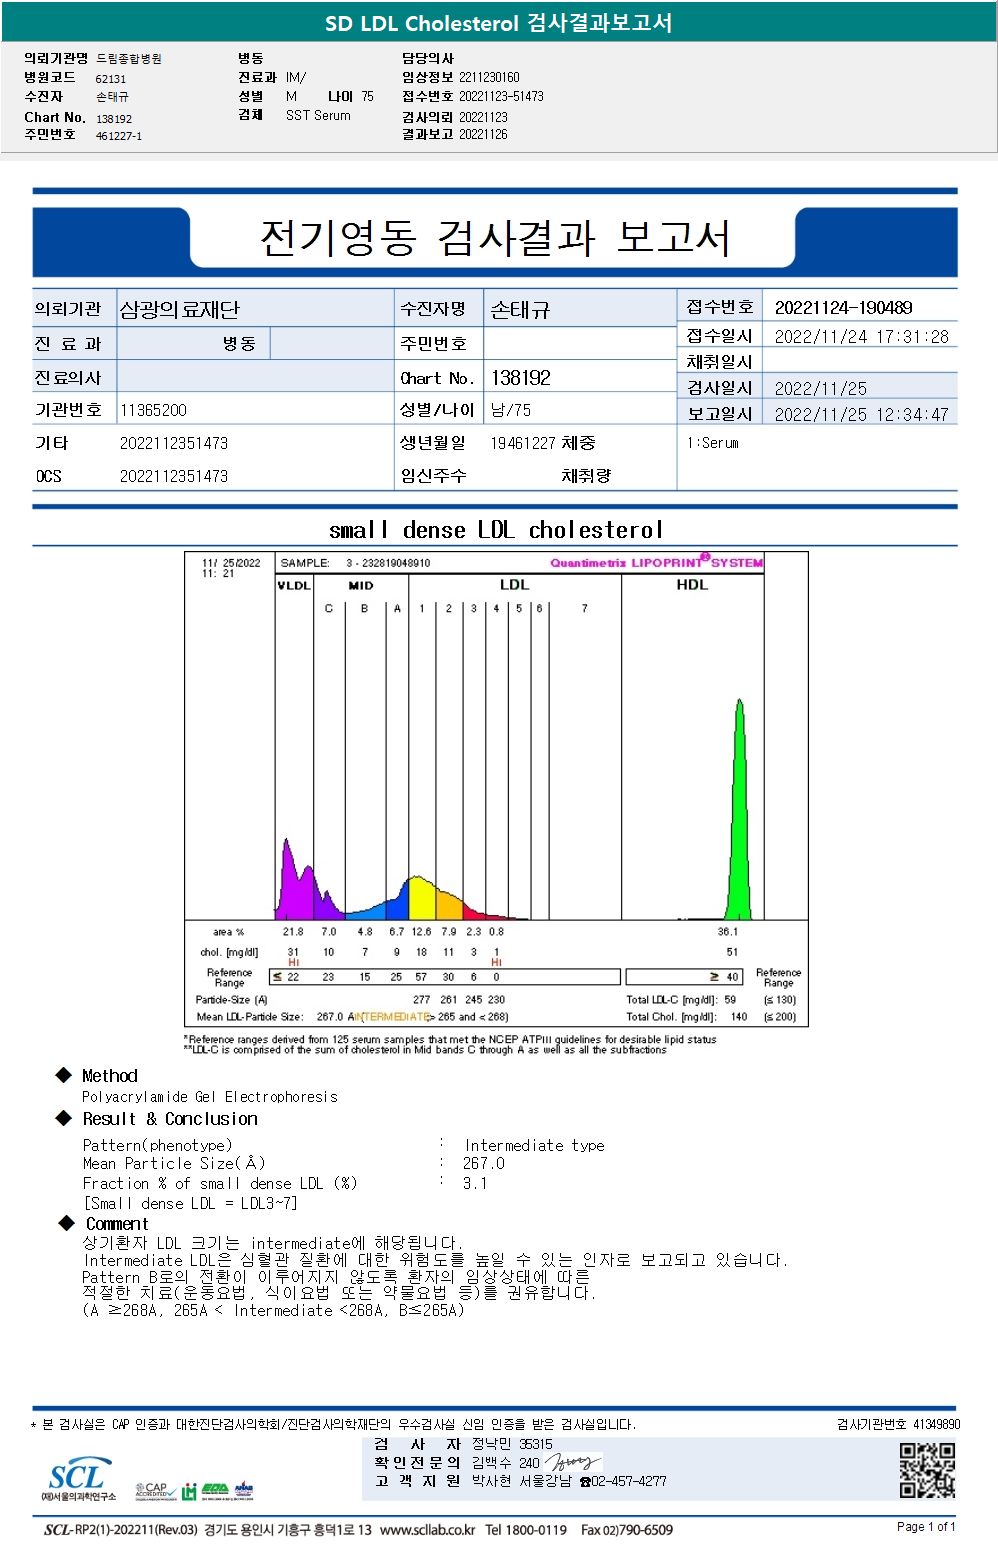Click the 'HDL' column header in chart
The height and width of the screenshot is (1564, 998).
pos(692,585)
